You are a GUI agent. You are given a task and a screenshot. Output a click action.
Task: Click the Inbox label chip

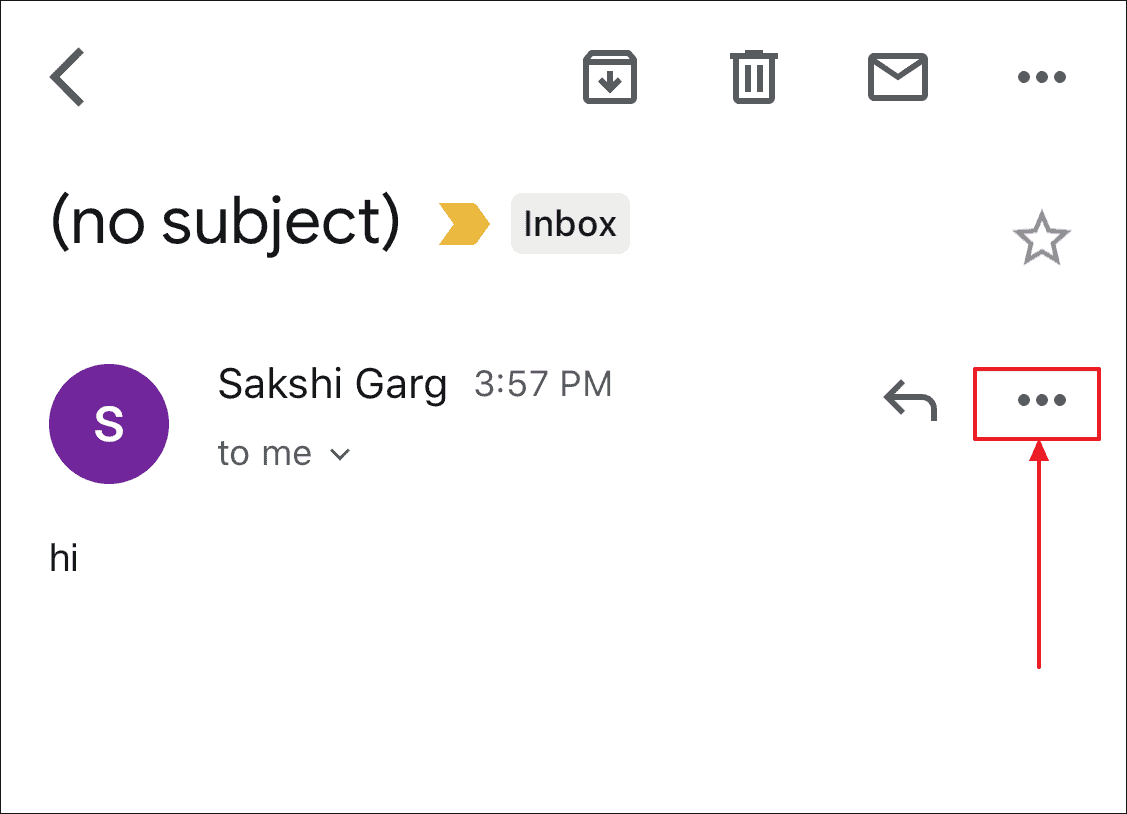point(570,223)
